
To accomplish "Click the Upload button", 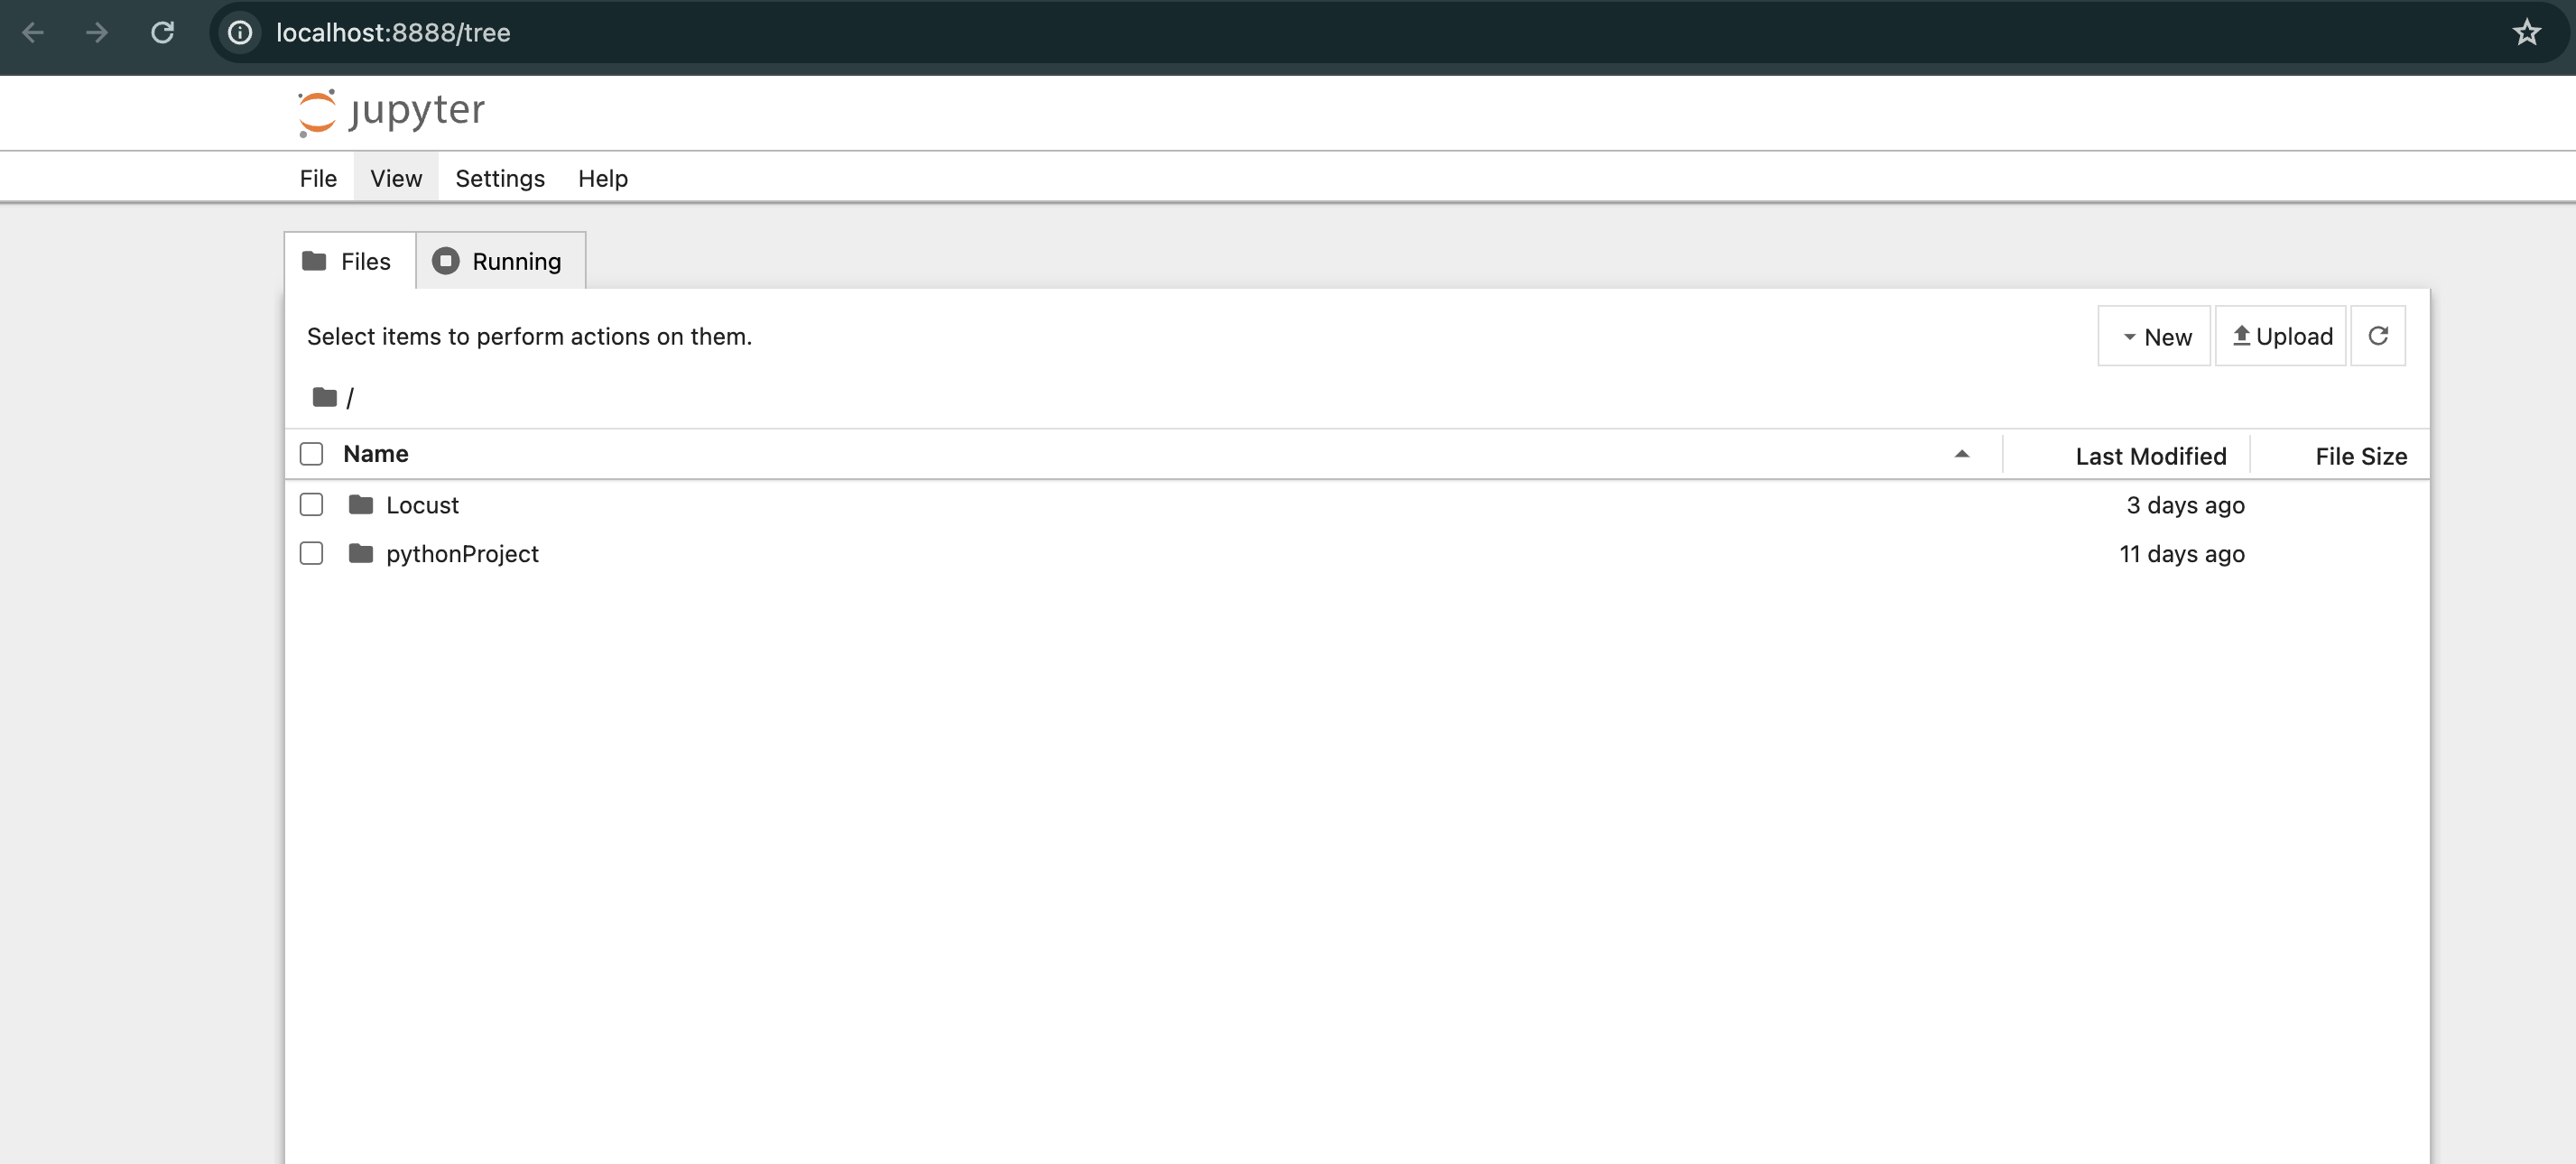I will 2281,337.
